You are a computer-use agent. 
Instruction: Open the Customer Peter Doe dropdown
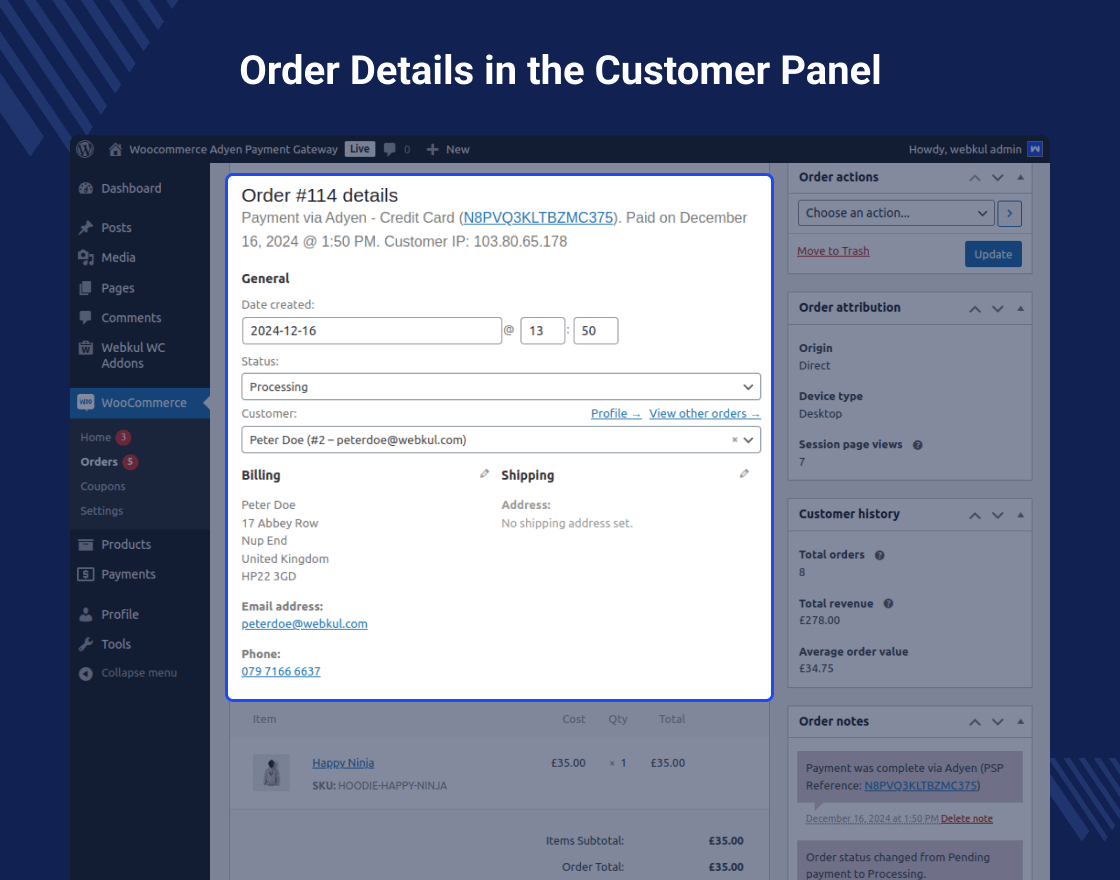(501, 440)
